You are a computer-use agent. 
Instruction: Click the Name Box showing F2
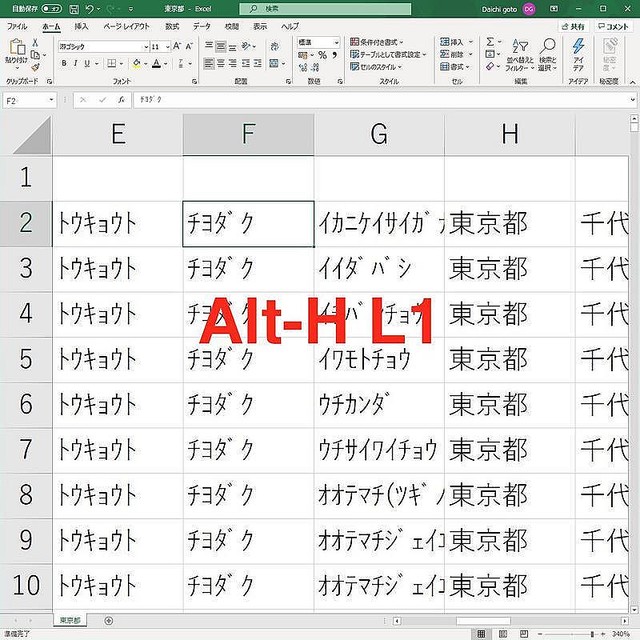click(x=29, y=100)
